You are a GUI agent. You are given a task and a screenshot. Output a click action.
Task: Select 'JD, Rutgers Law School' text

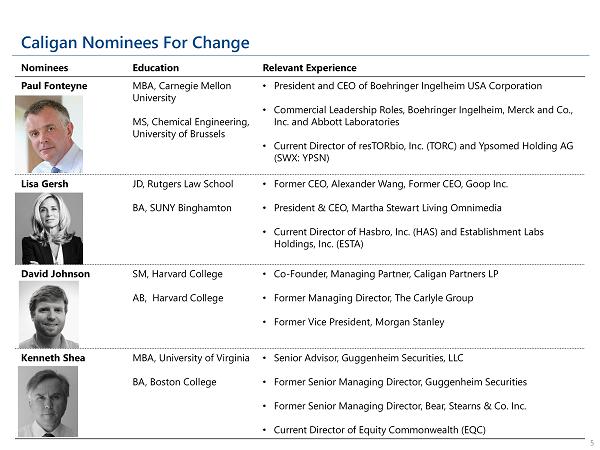tap(183, 184)
